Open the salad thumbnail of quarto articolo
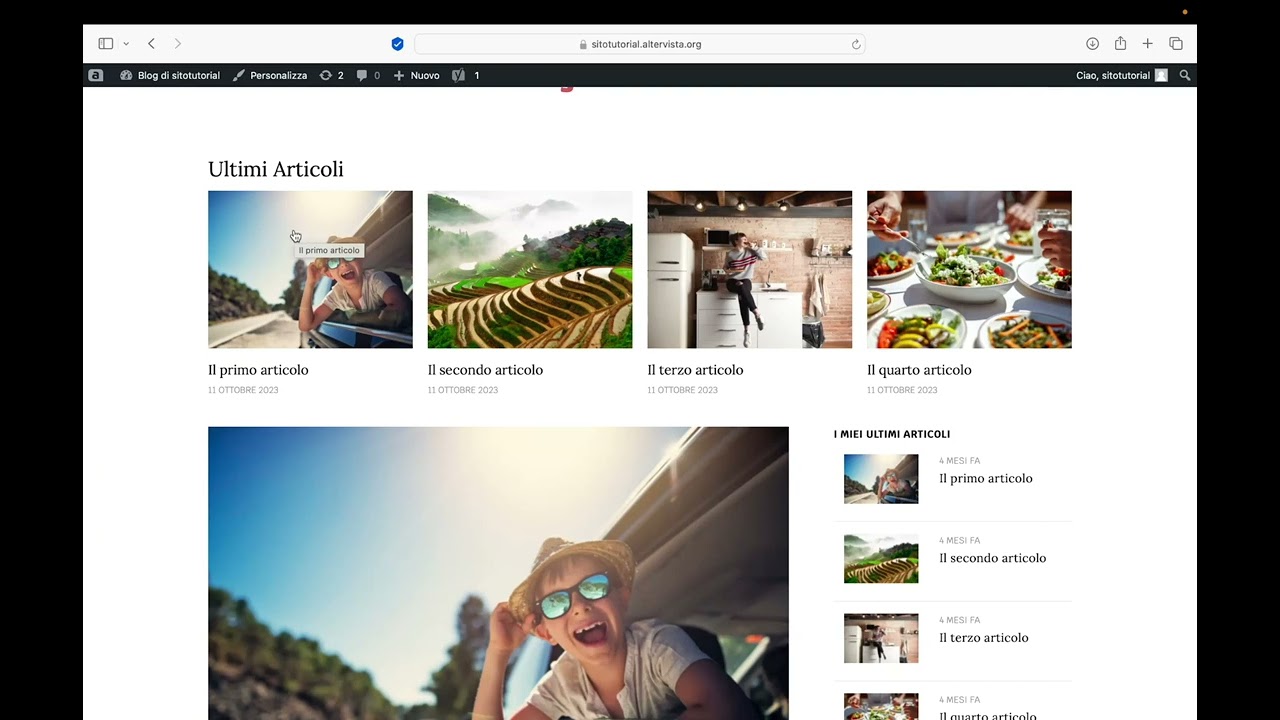The image size is (1280, 720). point(969,269)
